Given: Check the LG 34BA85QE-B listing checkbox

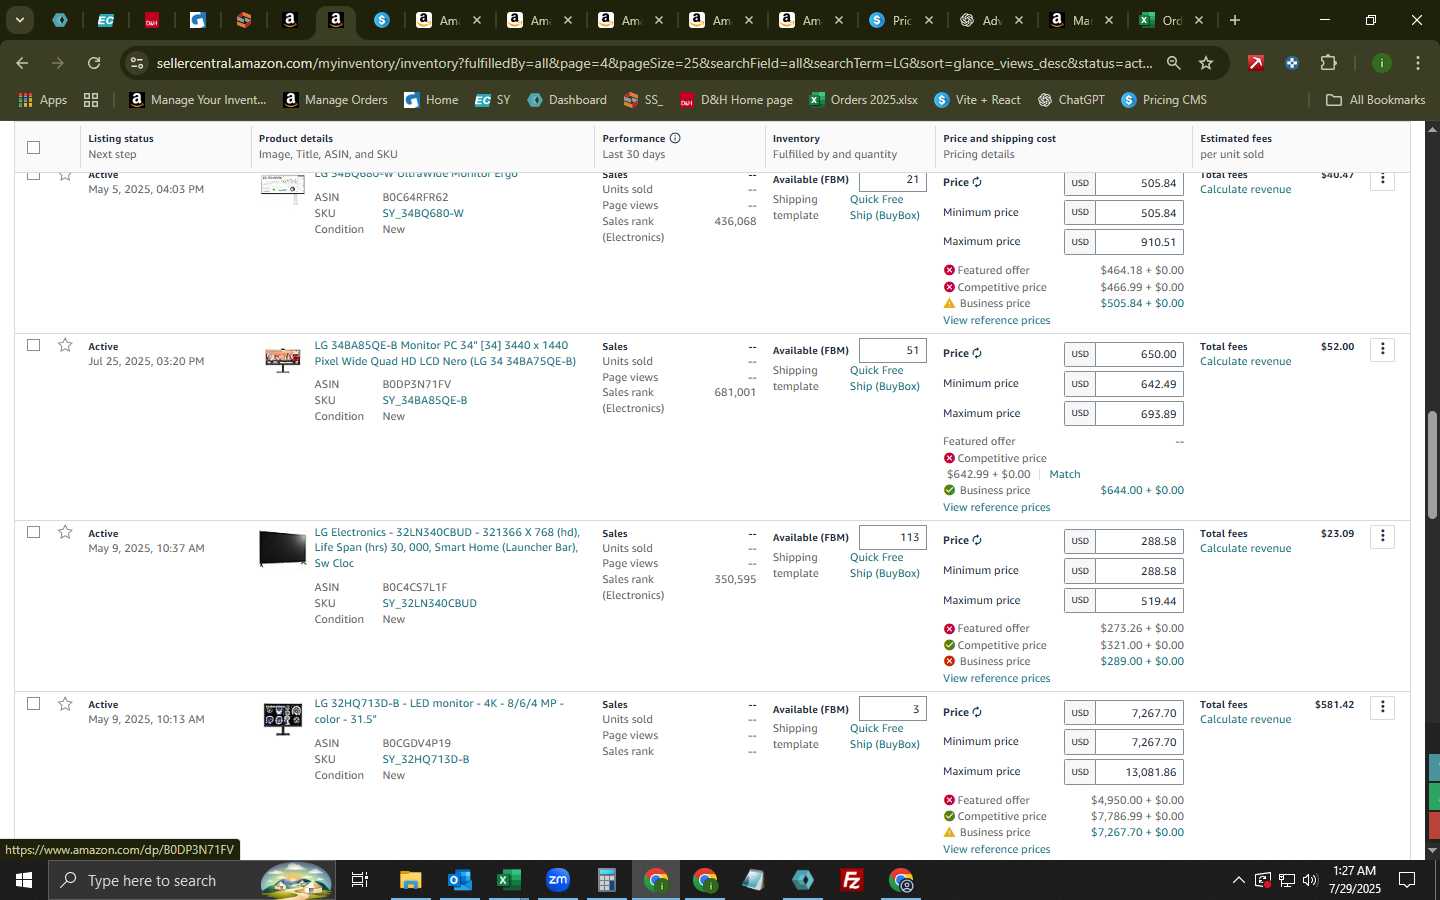Looking at the screenshot, I should 33,345.
